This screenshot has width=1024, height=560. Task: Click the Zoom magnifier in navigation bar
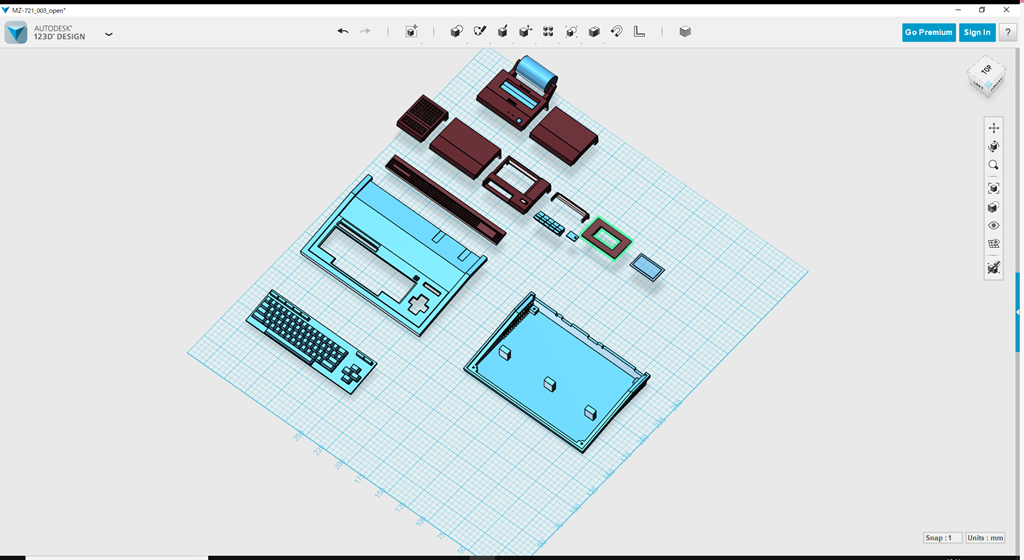[x=993, y=165]
